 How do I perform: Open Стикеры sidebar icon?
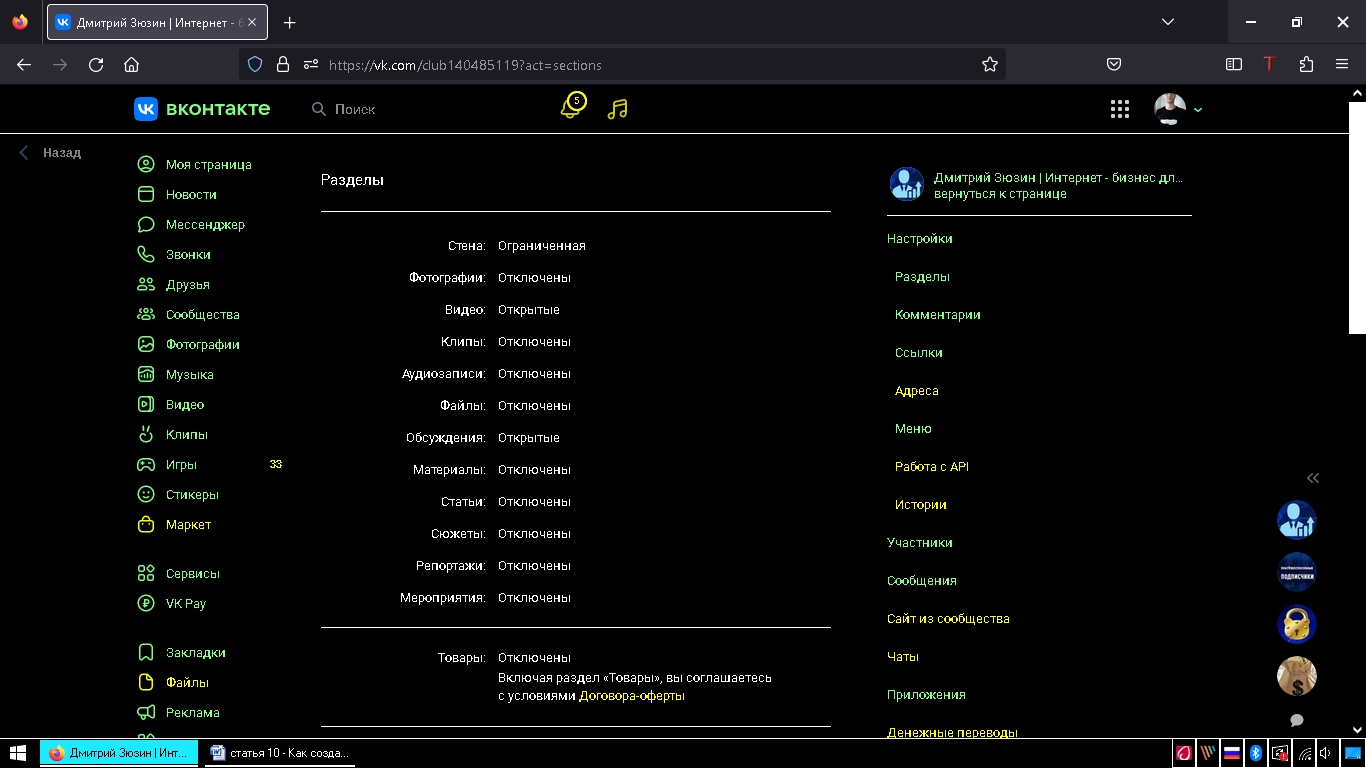(146, 494)
